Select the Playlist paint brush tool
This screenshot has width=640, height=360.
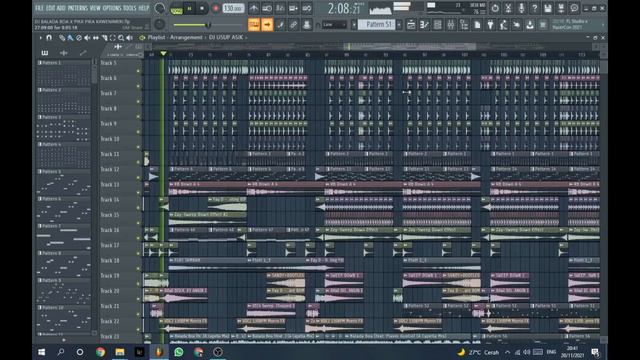[70, 38]
